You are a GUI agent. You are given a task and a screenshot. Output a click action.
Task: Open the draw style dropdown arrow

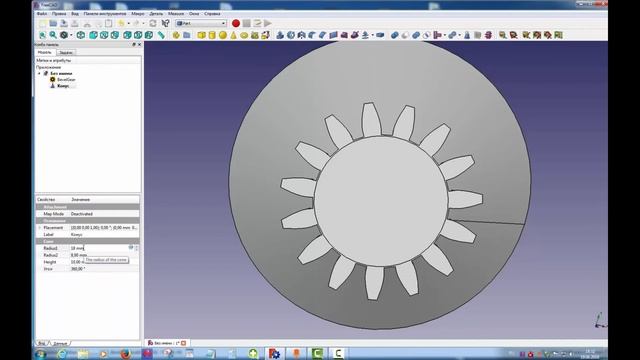(x=71, y=36)
